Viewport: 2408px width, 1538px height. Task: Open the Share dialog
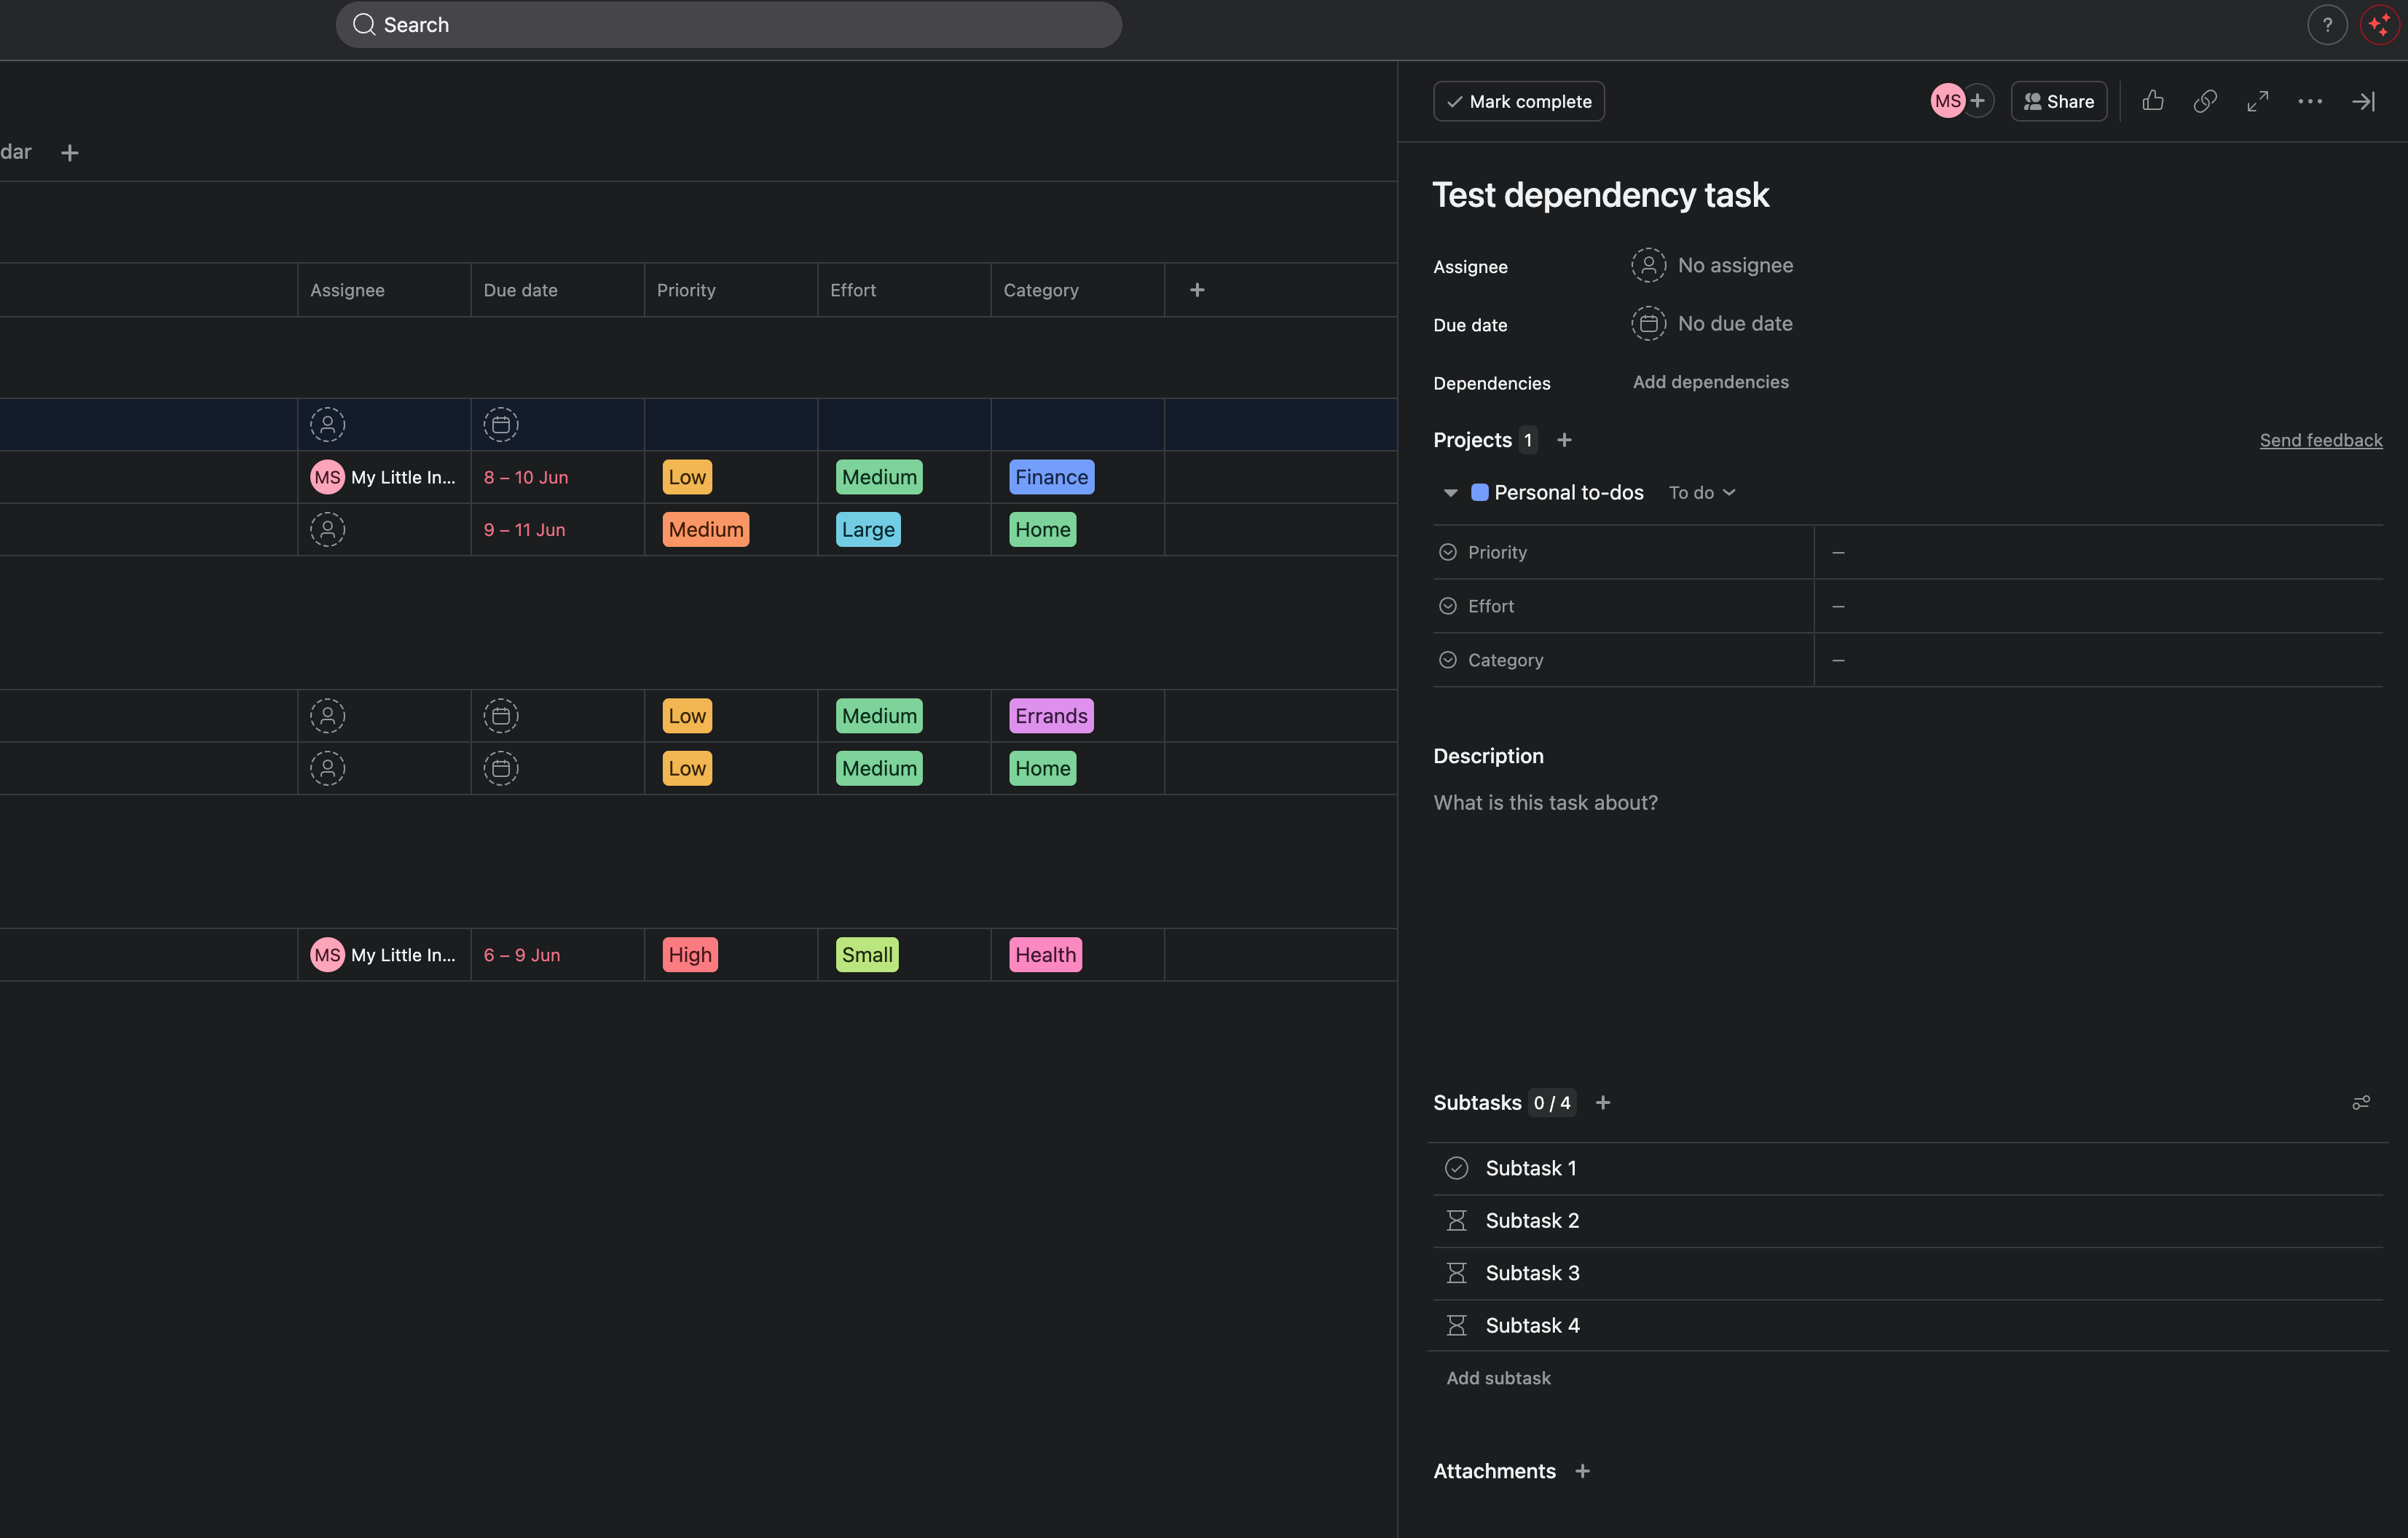click(x=2058, y=101)
